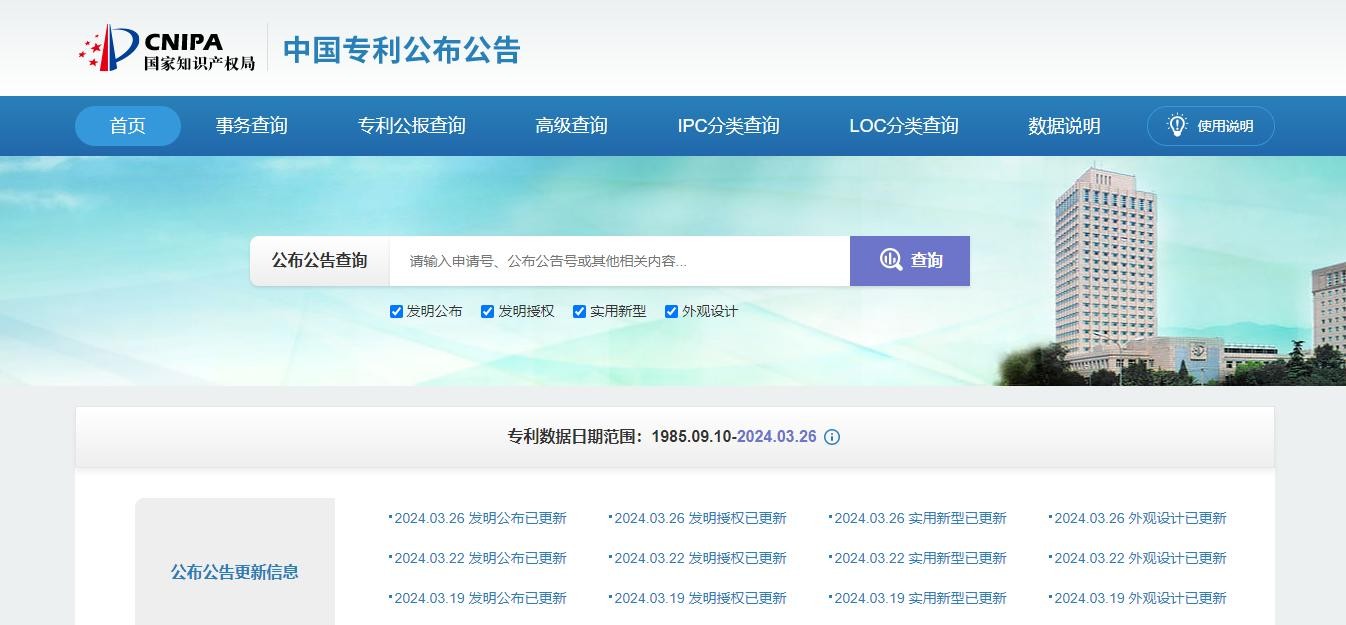This screenshot has height=625, width=1346.
Task: Open the 数据说明 page
Action: pos(1064,126)
